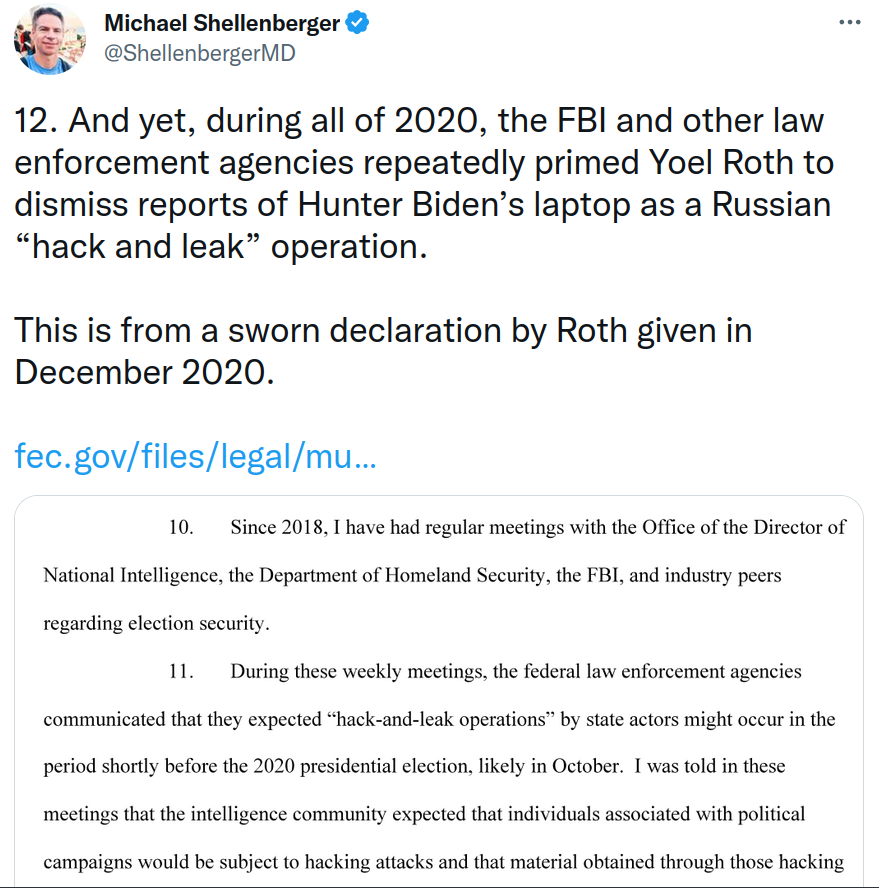Click the Michael Shellenberger display name
This screenshot has height=888, width=879.
222,23
